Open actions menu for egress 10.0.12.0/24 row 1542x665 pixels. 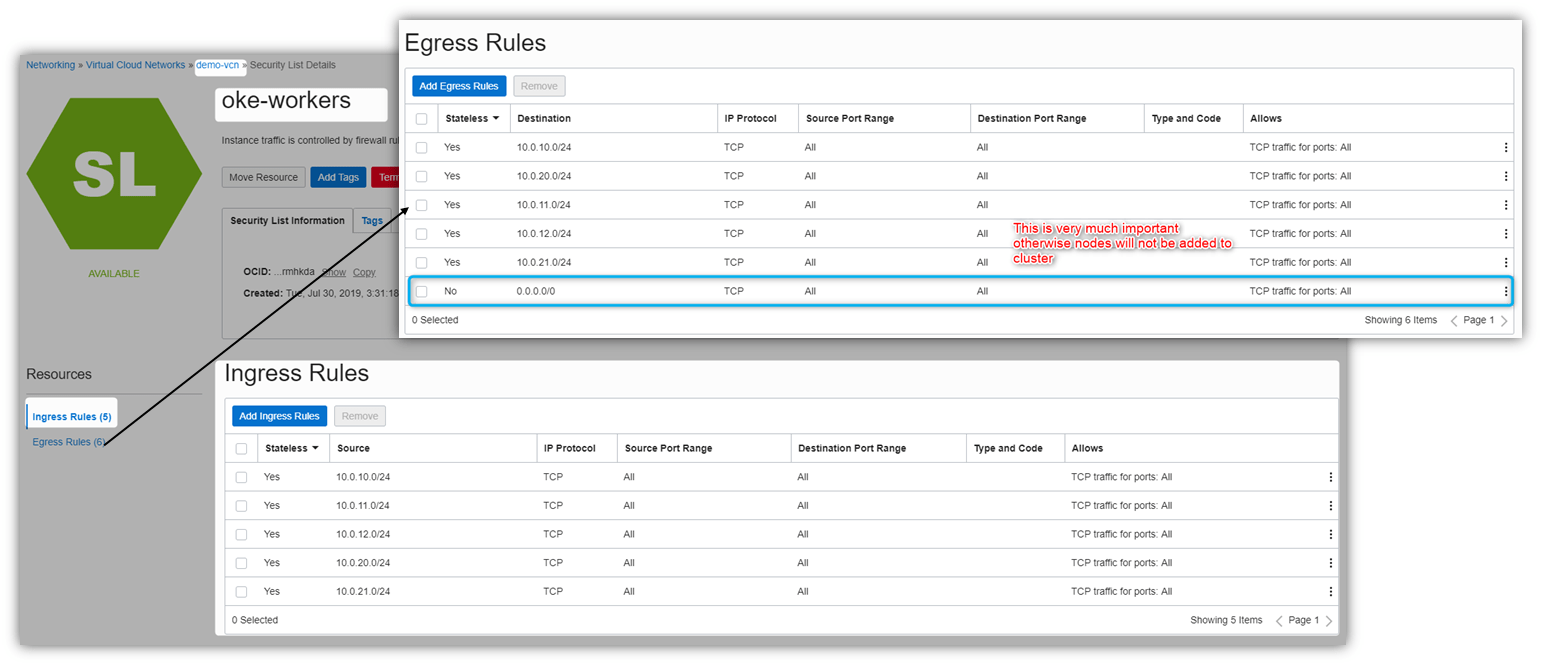click(1505, 234)
